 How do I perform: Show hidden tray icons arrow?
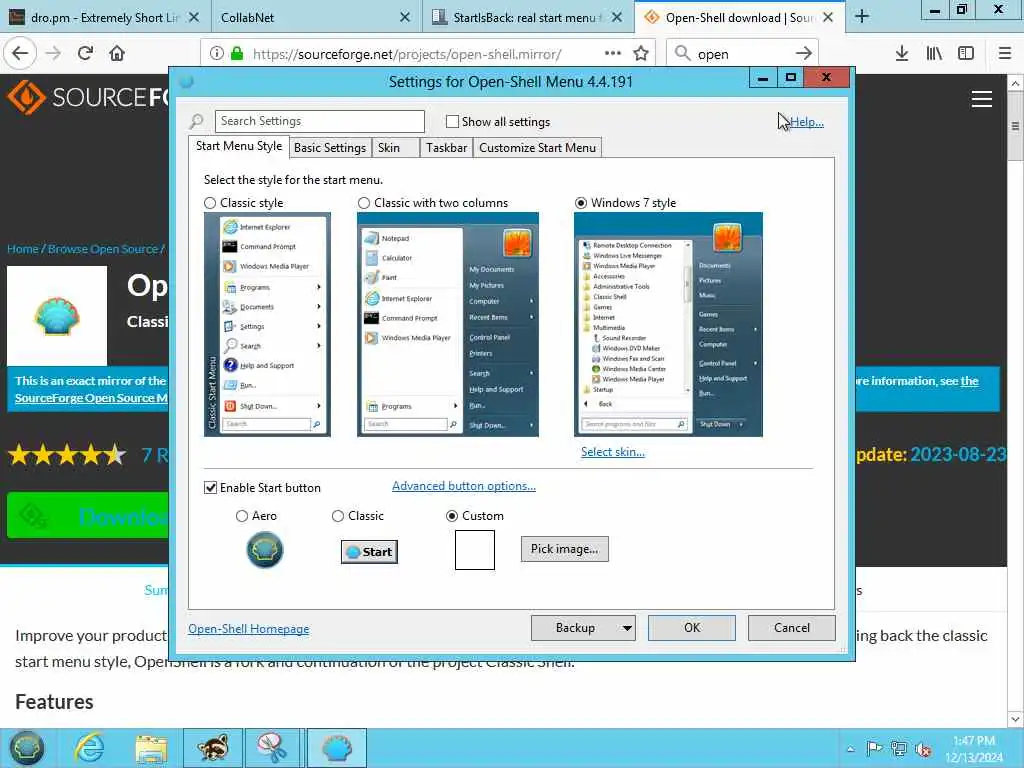click(x=850, y=748)
